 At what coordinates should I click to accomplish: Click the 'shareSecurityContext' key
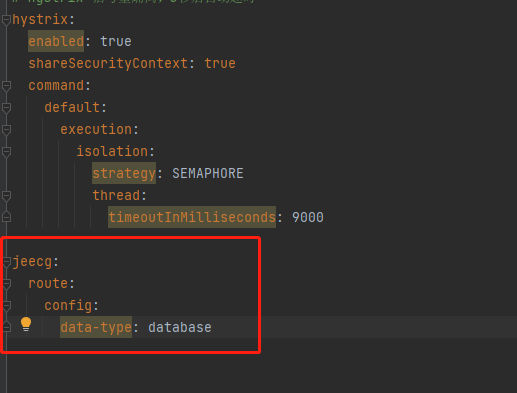coord(108,63)
